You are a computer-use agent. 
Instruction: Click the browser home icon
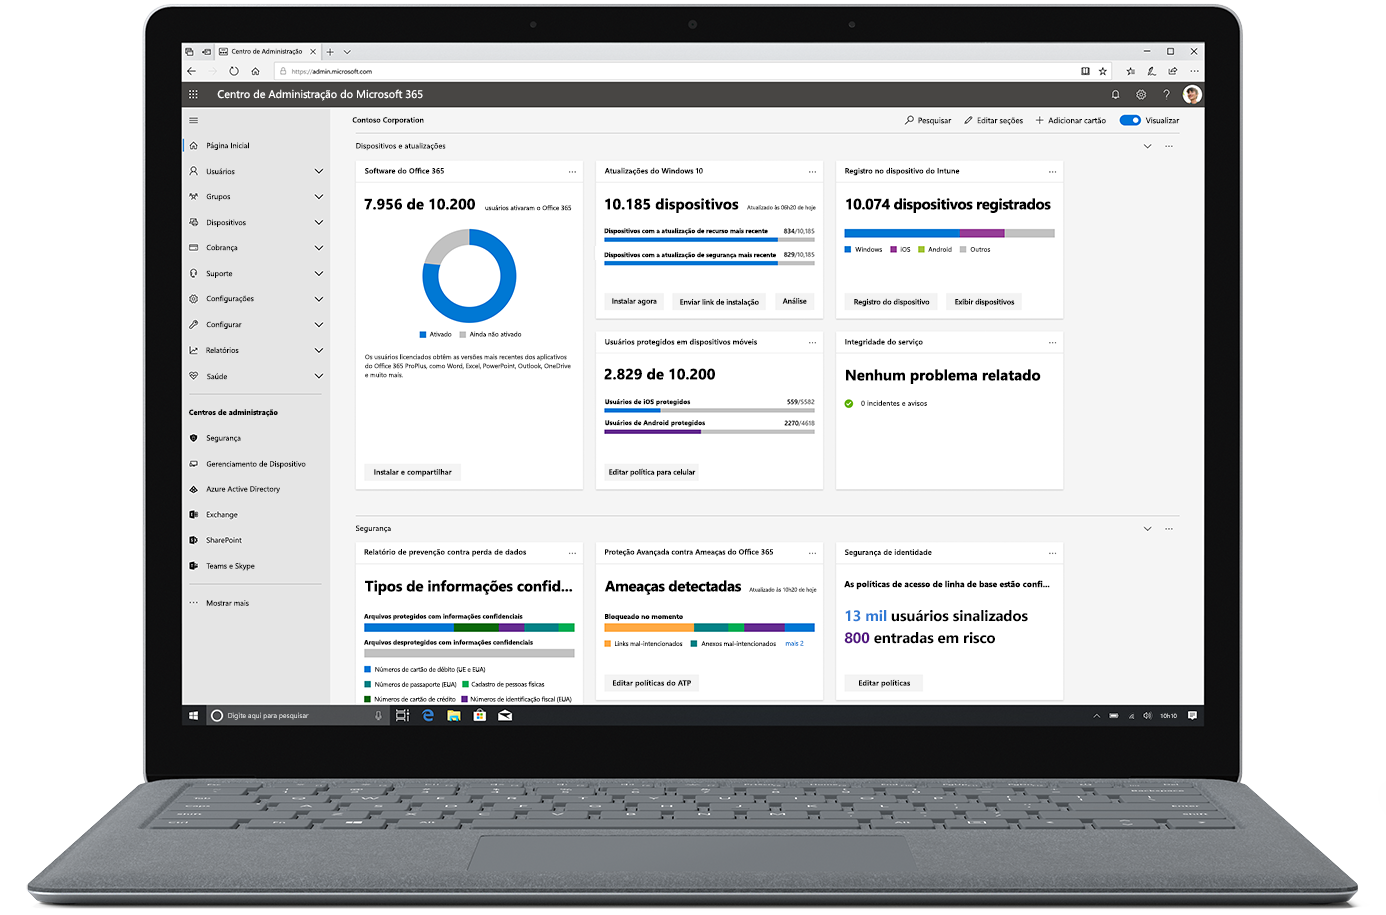[x=255, y=71]
